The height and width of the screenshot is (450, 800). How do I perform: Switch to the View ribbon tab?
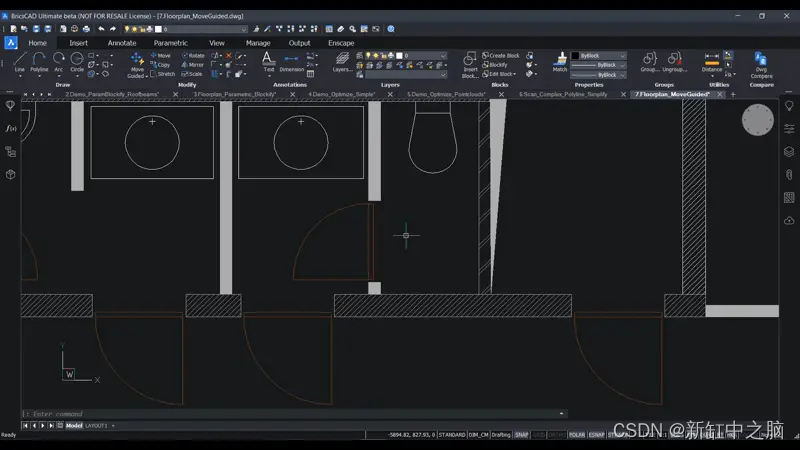coord(217,43)
